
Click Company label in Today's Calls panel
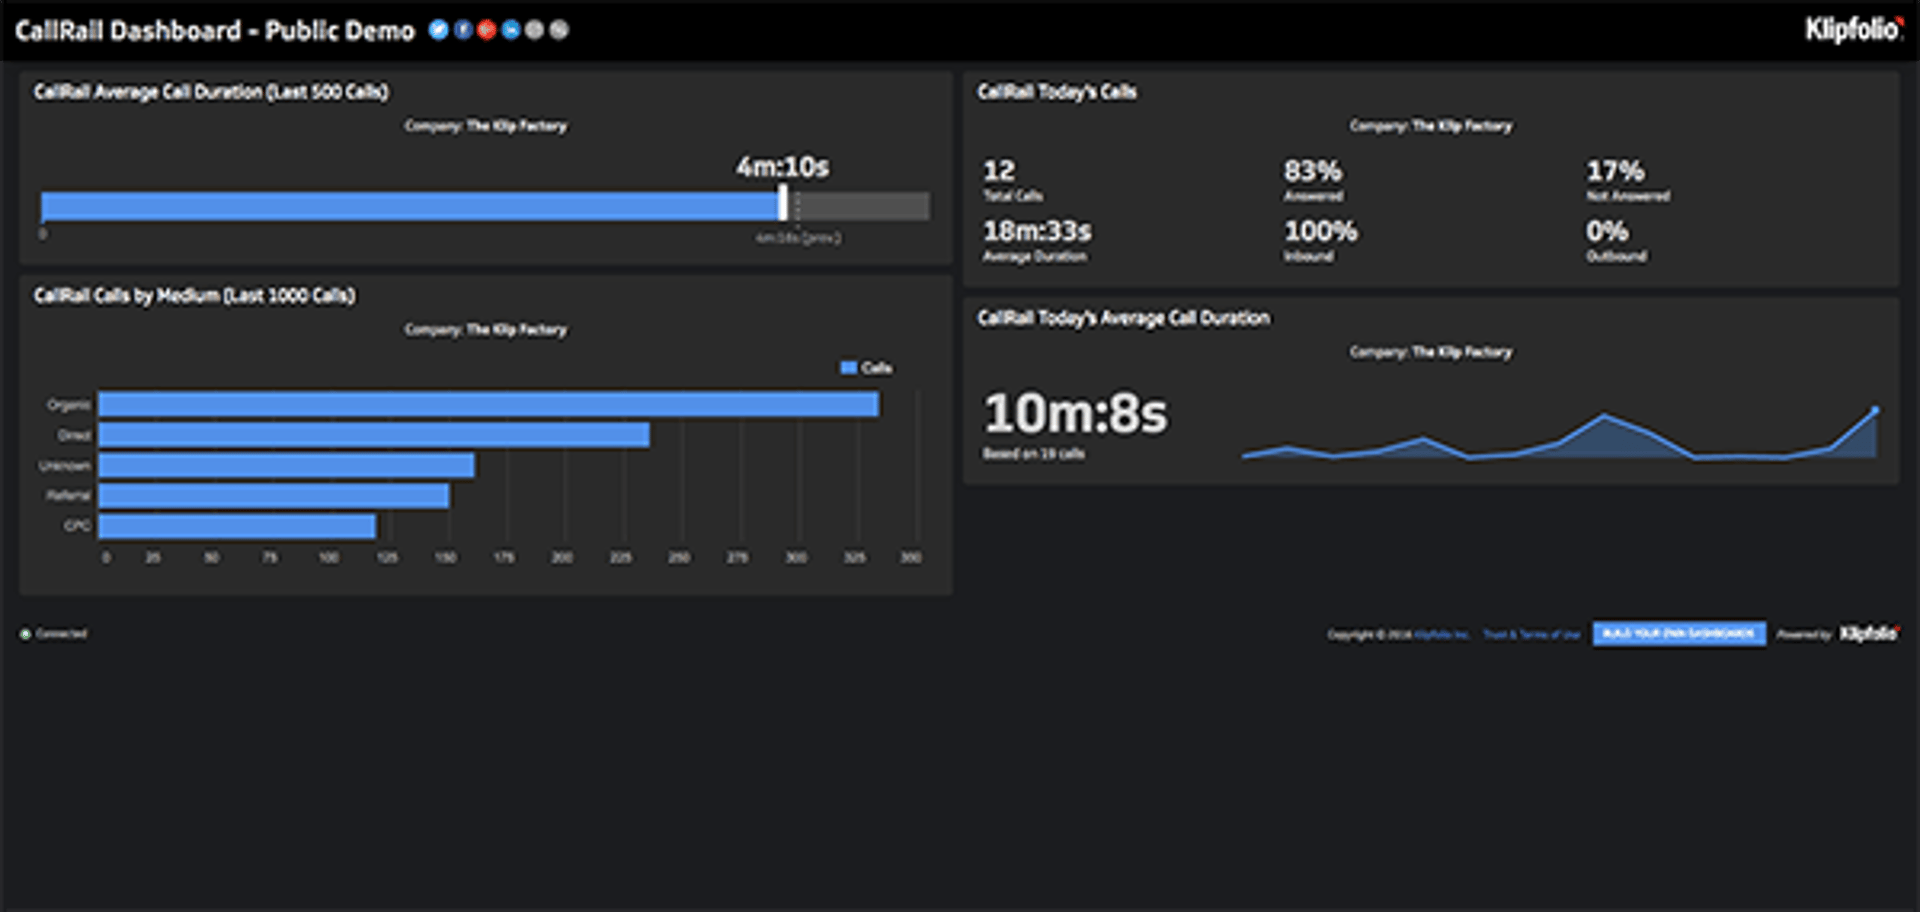(x=1431, y=126)
